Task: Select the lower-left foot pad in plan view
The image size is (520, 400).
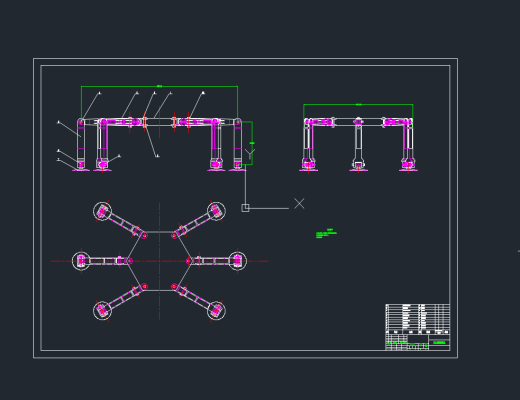Action: pyautogui.click(x=102, y=311)
